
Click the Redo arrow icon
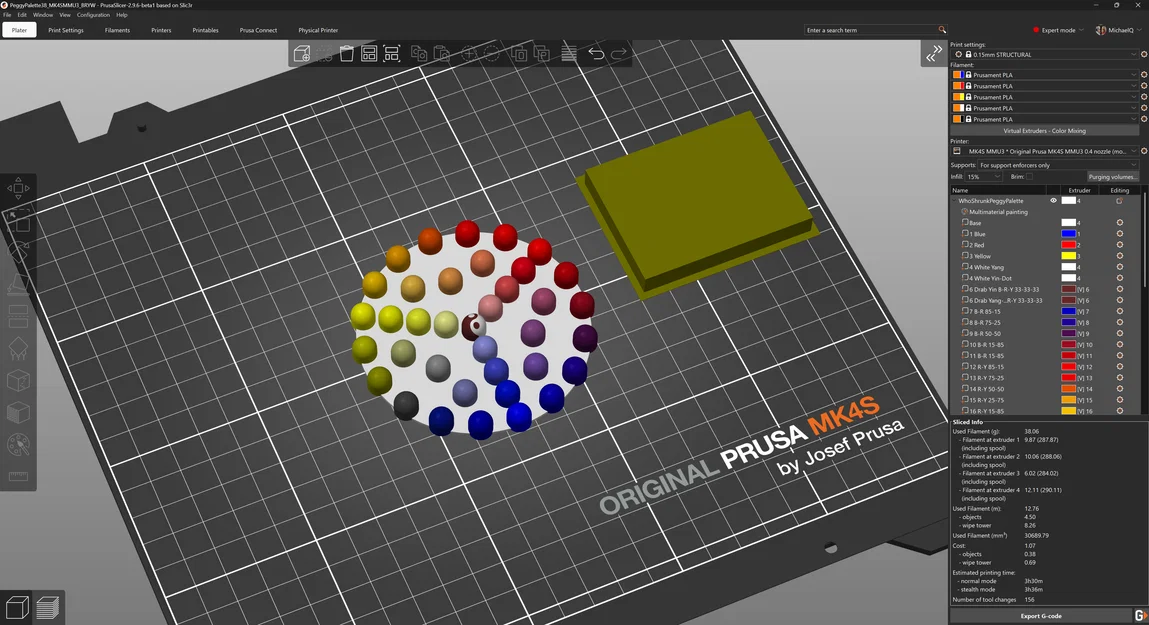click(619, 53)
